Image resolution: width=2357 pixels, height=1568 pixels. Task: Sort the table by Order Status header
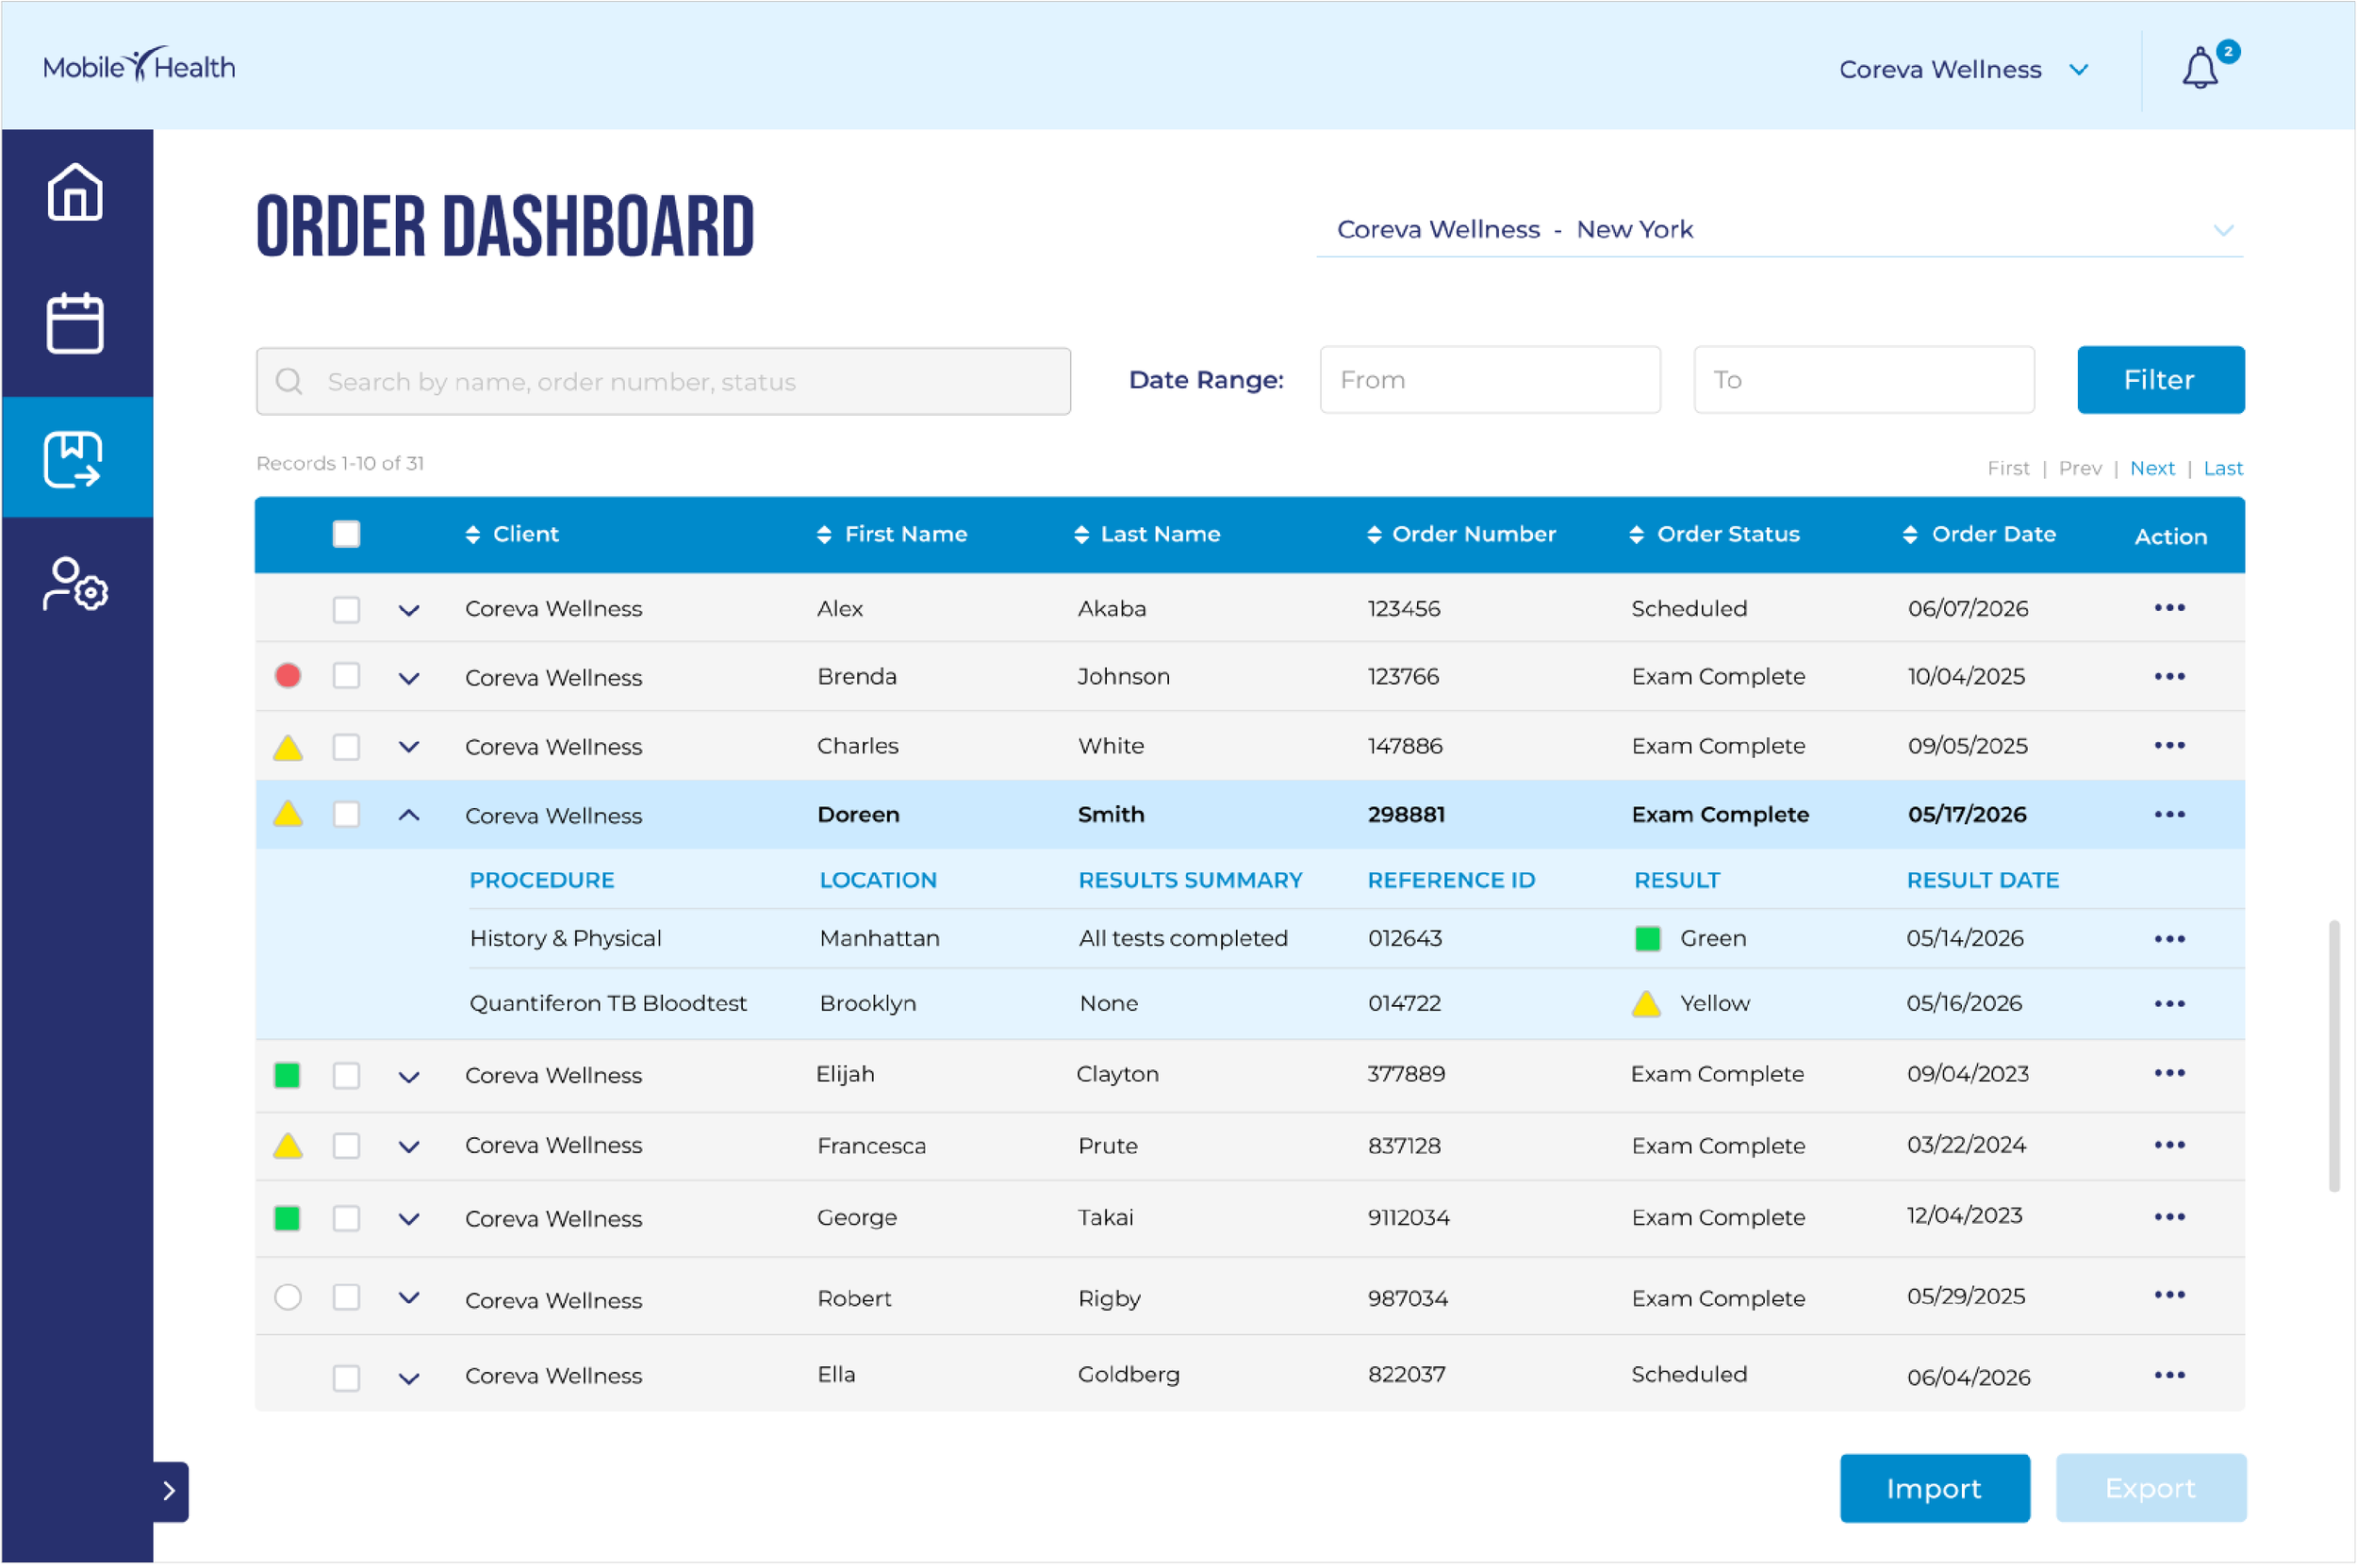coord(1714,535)
